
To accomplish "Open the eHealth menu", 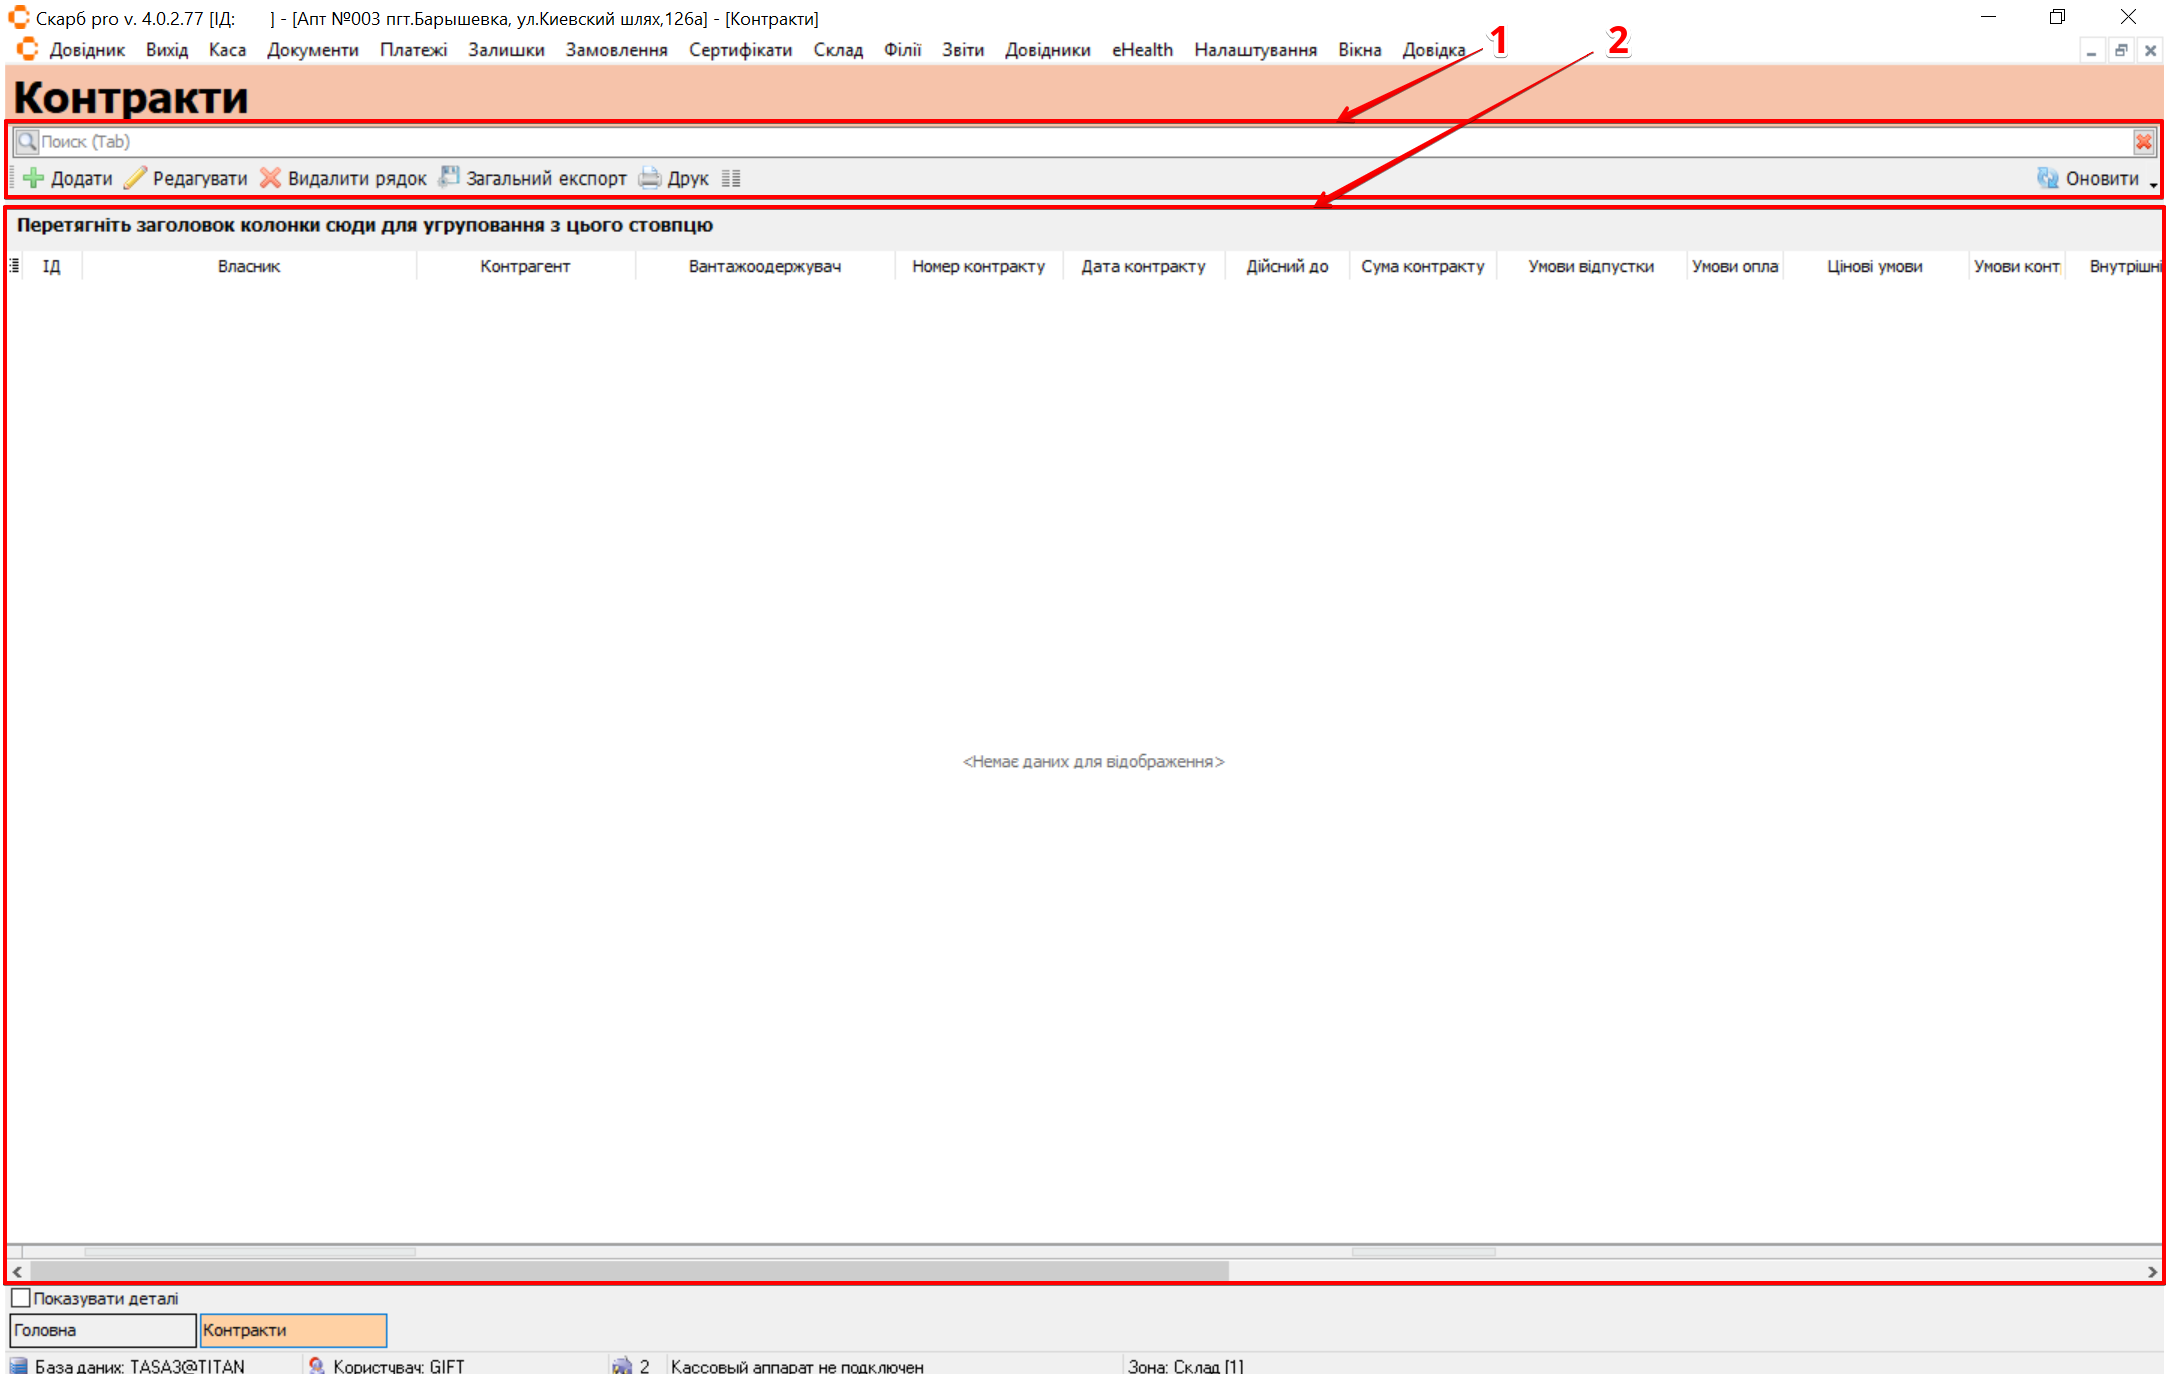I will click(1141, 50).
